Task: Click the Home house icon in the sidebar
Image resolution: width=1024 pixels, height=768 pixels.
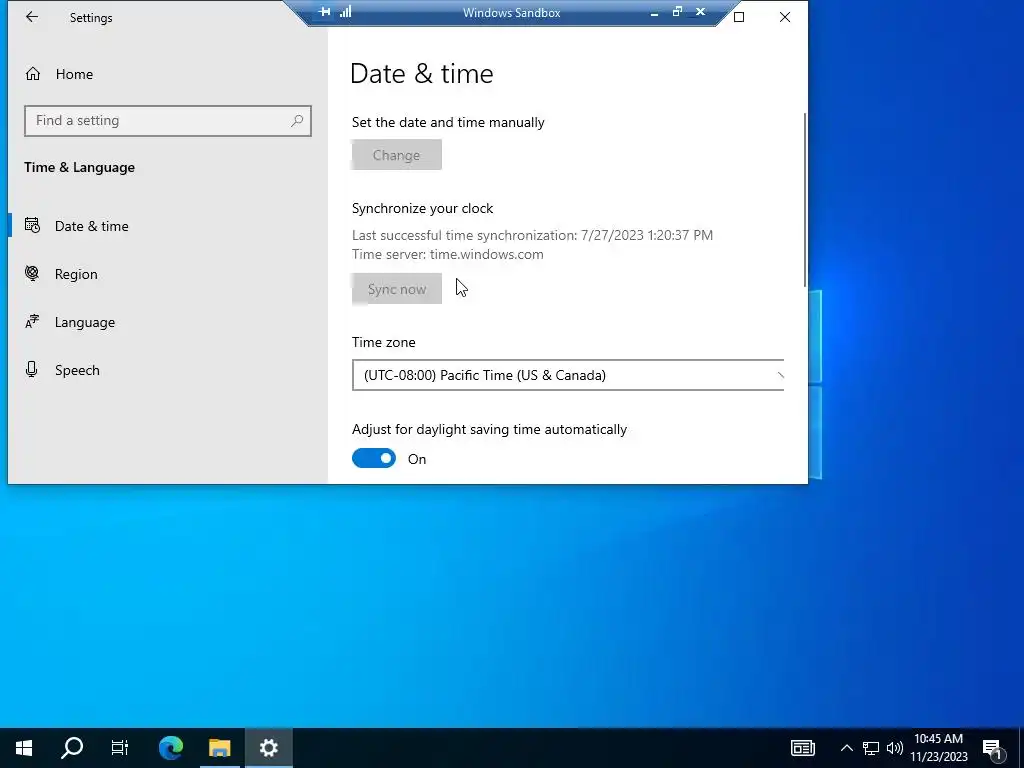Action: pyautogui.click(x=33, y=74)
